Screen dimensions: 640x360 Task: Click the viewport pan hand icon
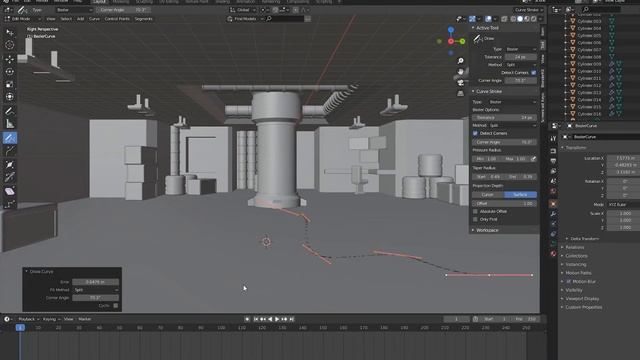[460, 71]
